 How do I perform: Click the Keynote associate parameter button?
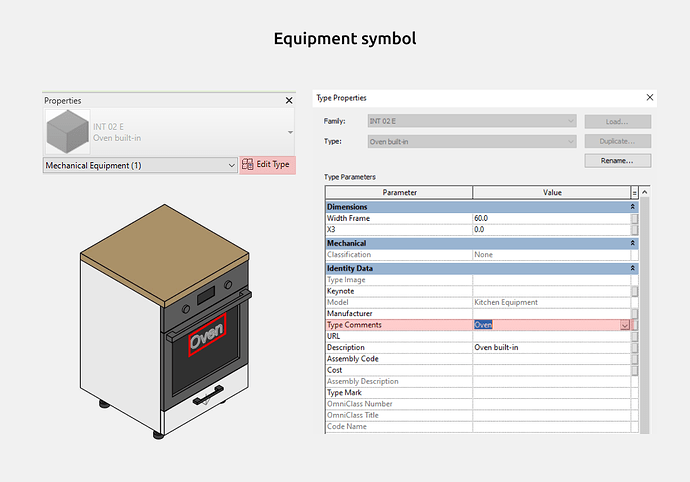[x=634, y=291]
